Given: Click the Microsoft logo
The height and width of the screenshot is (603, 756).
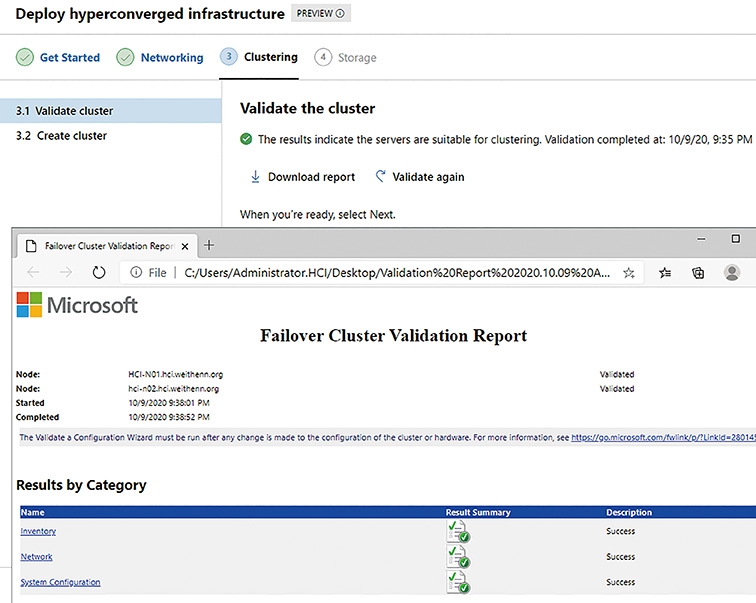Looking at the screenshot, I should (77, 305).
